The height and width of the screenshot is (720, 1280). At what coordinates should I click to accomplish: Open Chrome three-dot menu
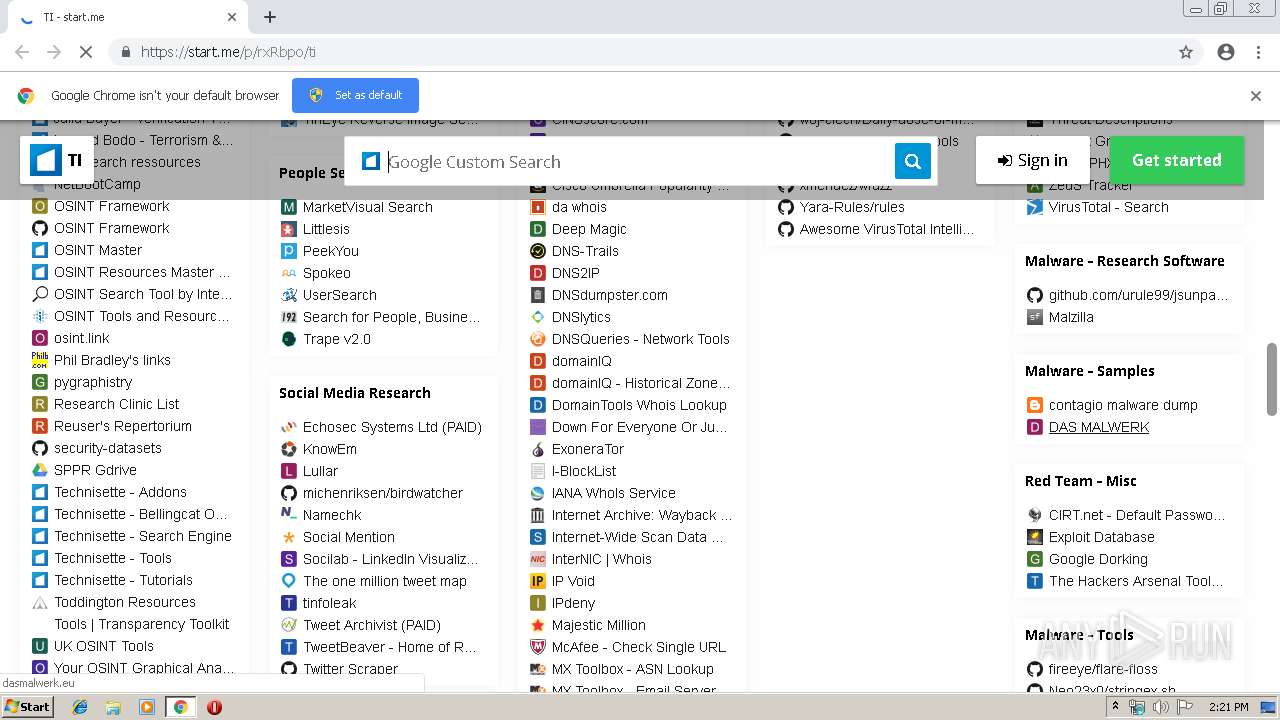click(1258, 52)
